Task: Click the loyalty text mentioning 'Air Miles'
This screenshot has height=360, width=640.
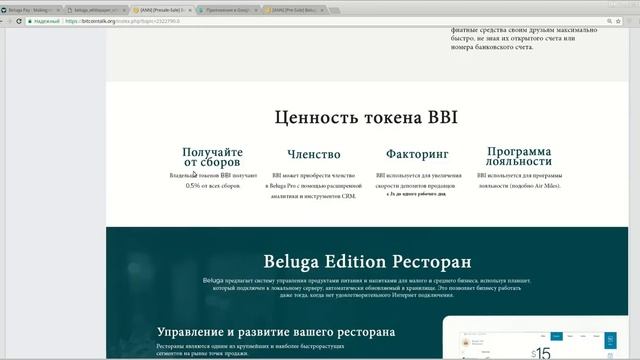Action: (x=520, y=180)
